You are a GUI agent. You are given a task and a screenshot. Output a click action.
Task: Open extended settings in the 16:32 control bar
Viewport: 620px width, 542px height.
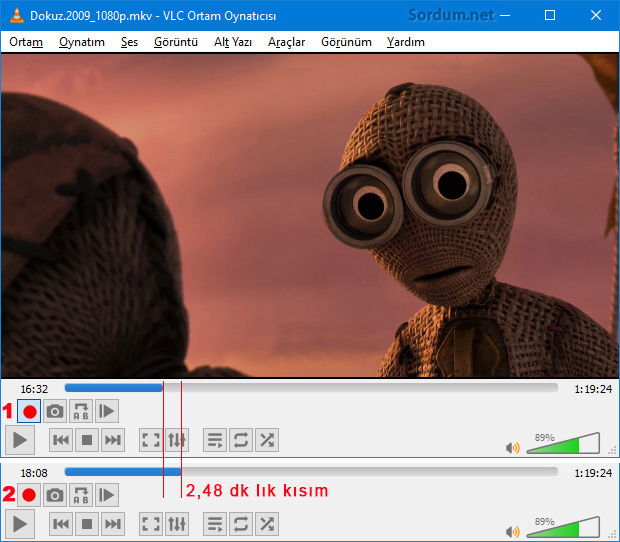click(177, 440)
